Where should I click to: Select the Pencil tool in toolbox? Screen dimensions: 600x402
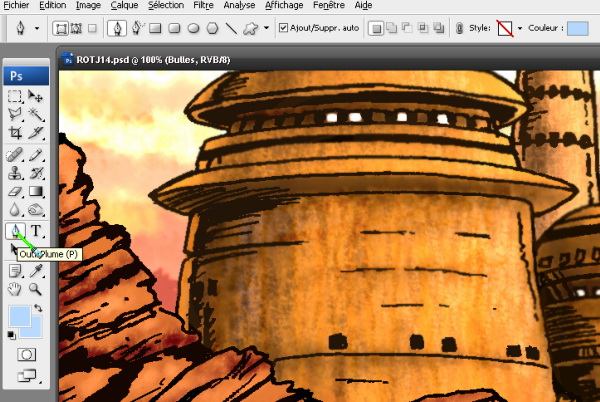click(x=36, y=155)
